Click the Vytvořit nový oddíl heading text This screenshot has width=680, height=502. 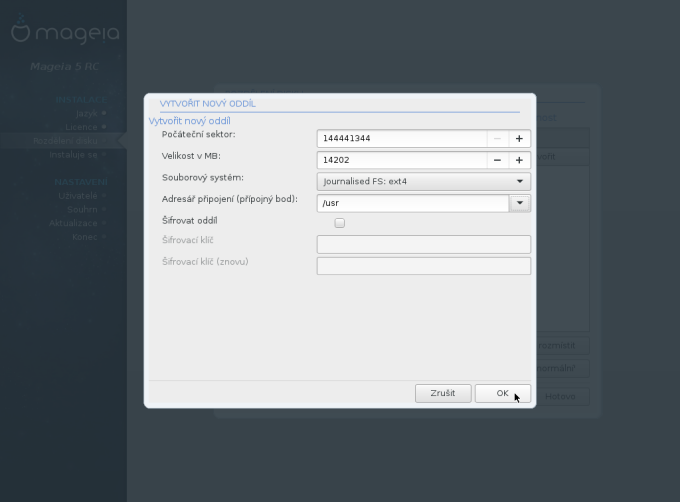tap(190, 121)
